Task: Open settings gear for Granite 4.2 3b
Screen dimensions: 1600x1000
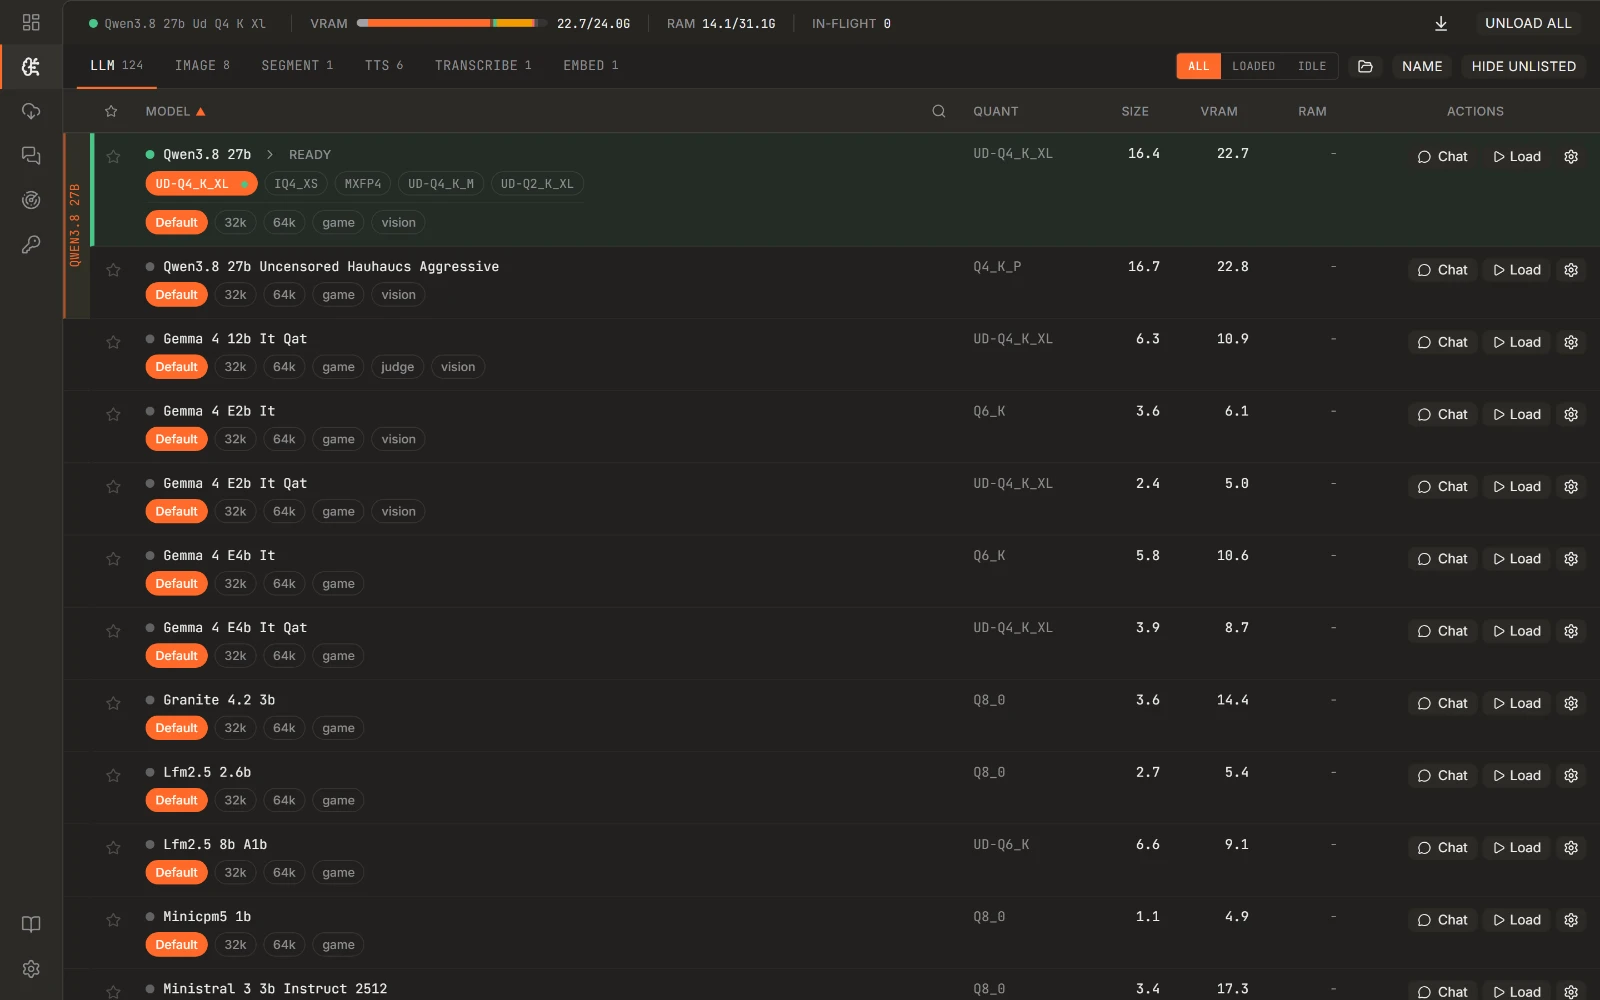Action: pyautogui.click(x=1571, y=703)
